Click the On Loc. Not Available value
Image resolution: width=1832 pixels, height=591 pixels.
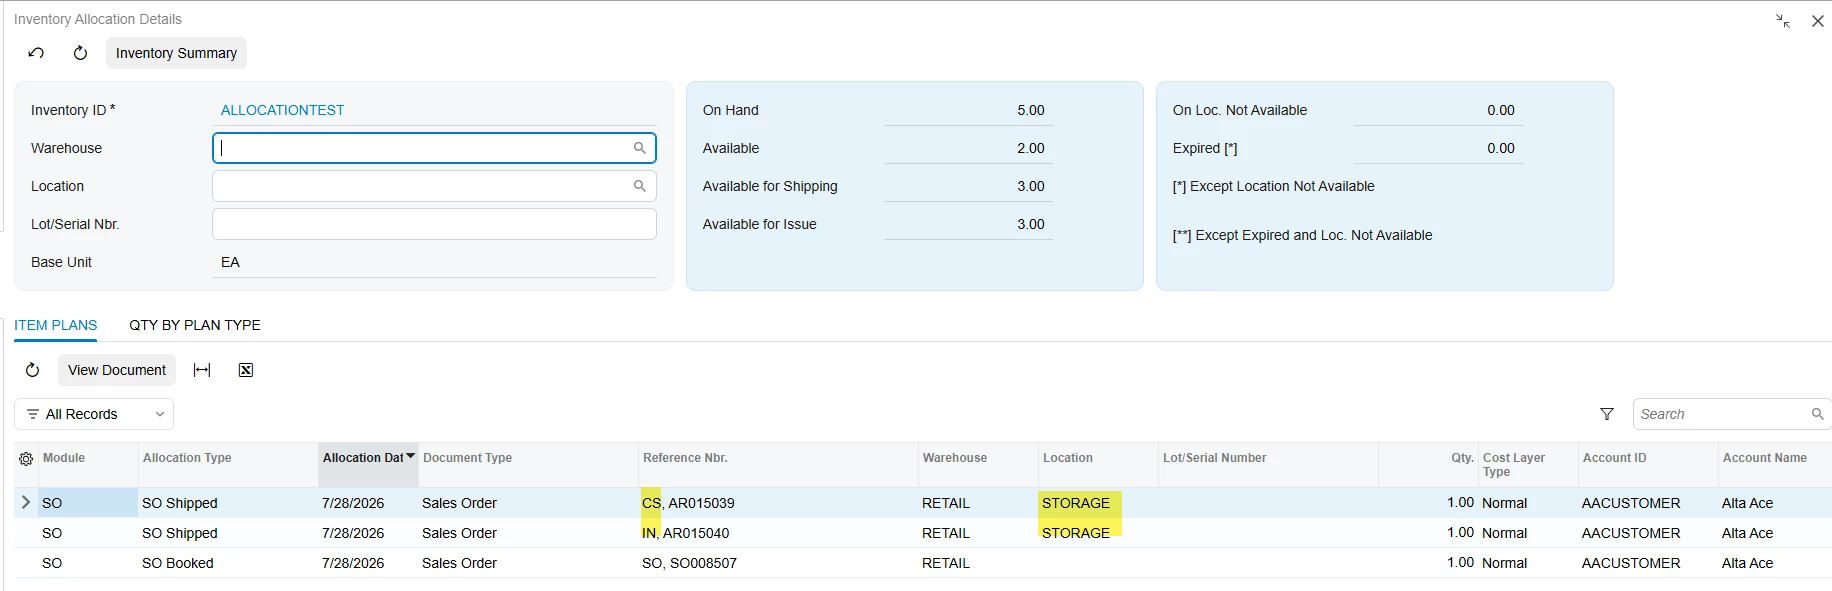1500,110
